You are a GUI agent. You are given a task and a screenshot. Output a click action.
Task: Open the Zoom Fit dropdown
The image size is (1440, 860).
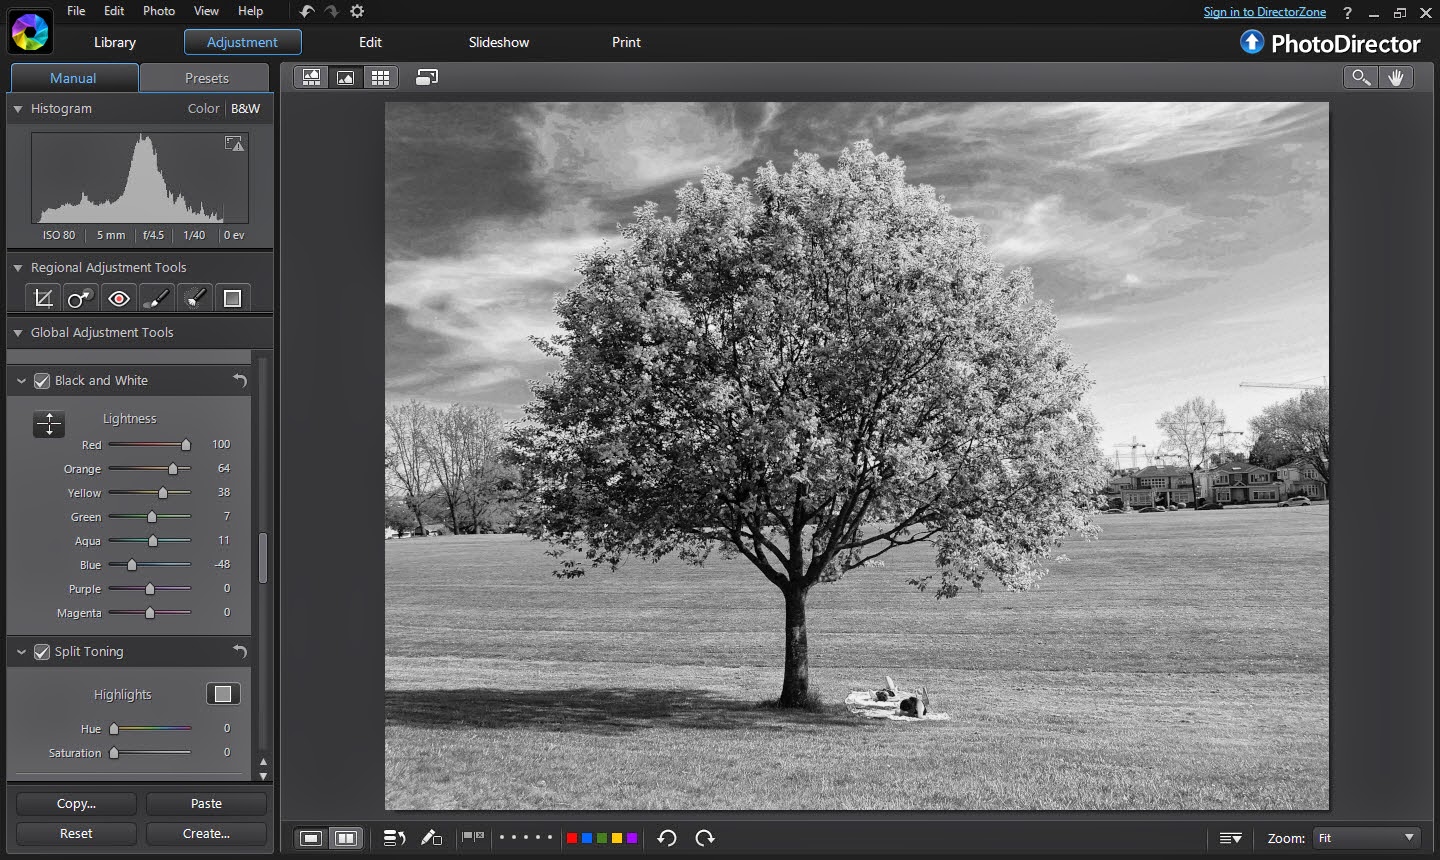tap(1367, 838)
